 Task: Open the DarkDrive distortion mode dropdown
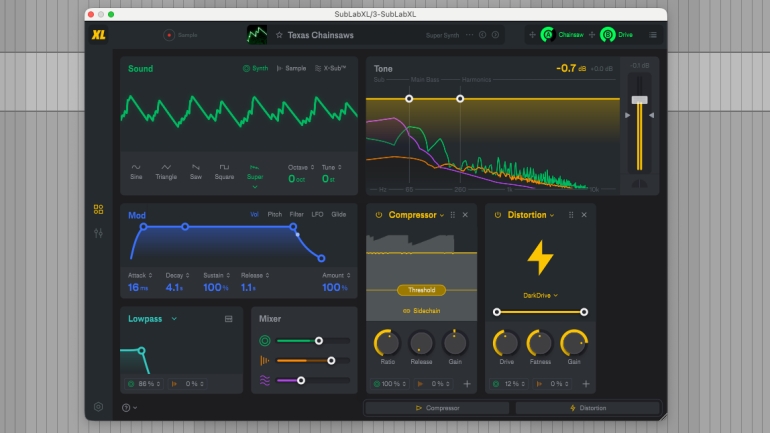tap(540, 296)
